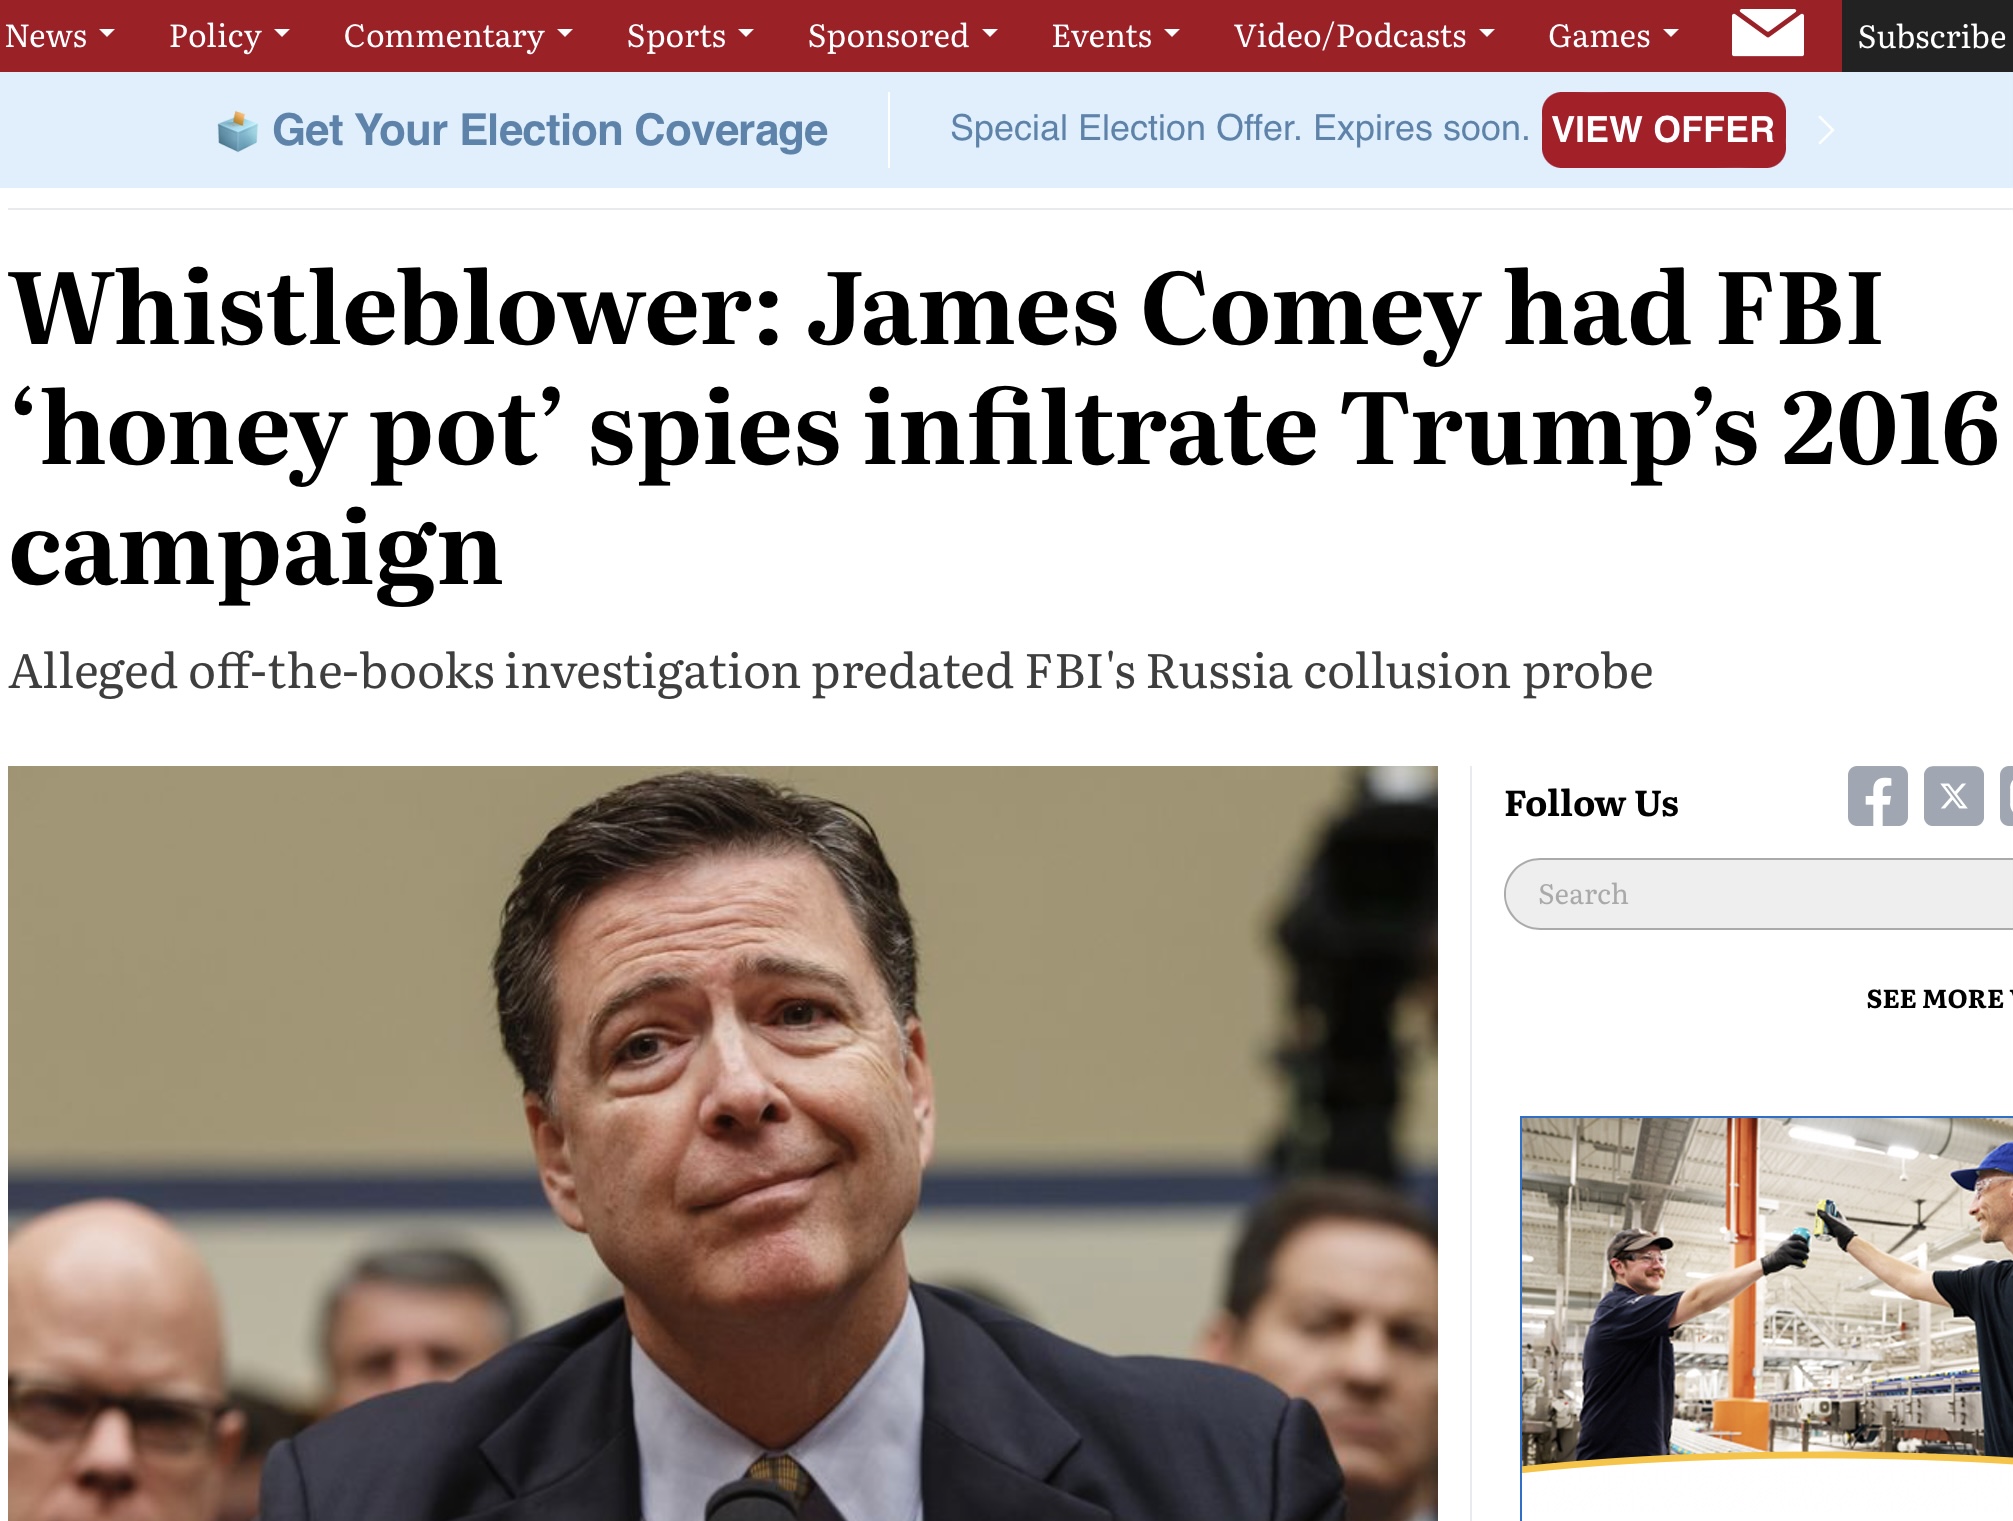2013x1521 pixels.
Task: Open the Commentary dropdown menu
Action: pyautogui.click(x=458, y=36)
